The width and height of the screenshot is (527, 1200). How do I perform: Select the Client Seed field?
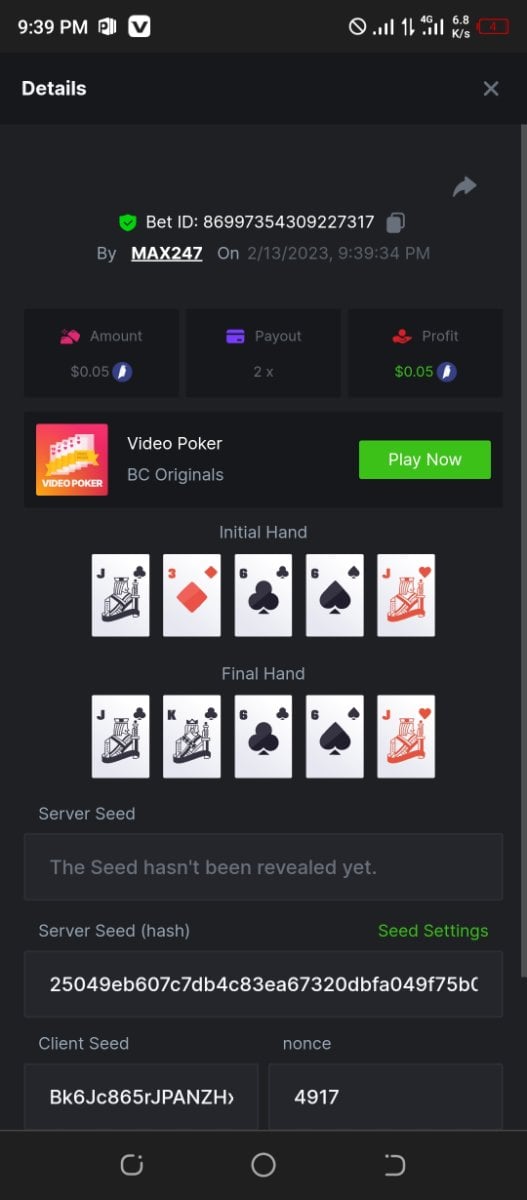tap(141, 1097)
